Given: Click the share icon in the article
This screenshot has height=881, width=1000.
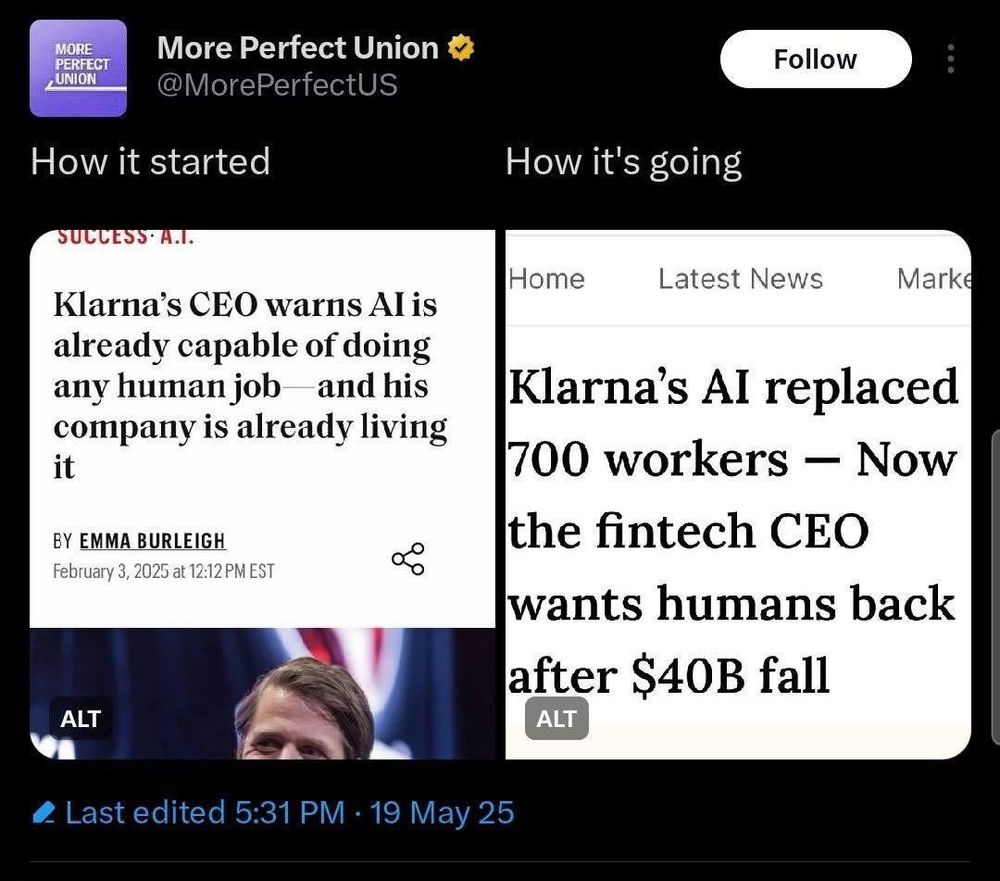Looking at the screenshot, I should point(407,559).
